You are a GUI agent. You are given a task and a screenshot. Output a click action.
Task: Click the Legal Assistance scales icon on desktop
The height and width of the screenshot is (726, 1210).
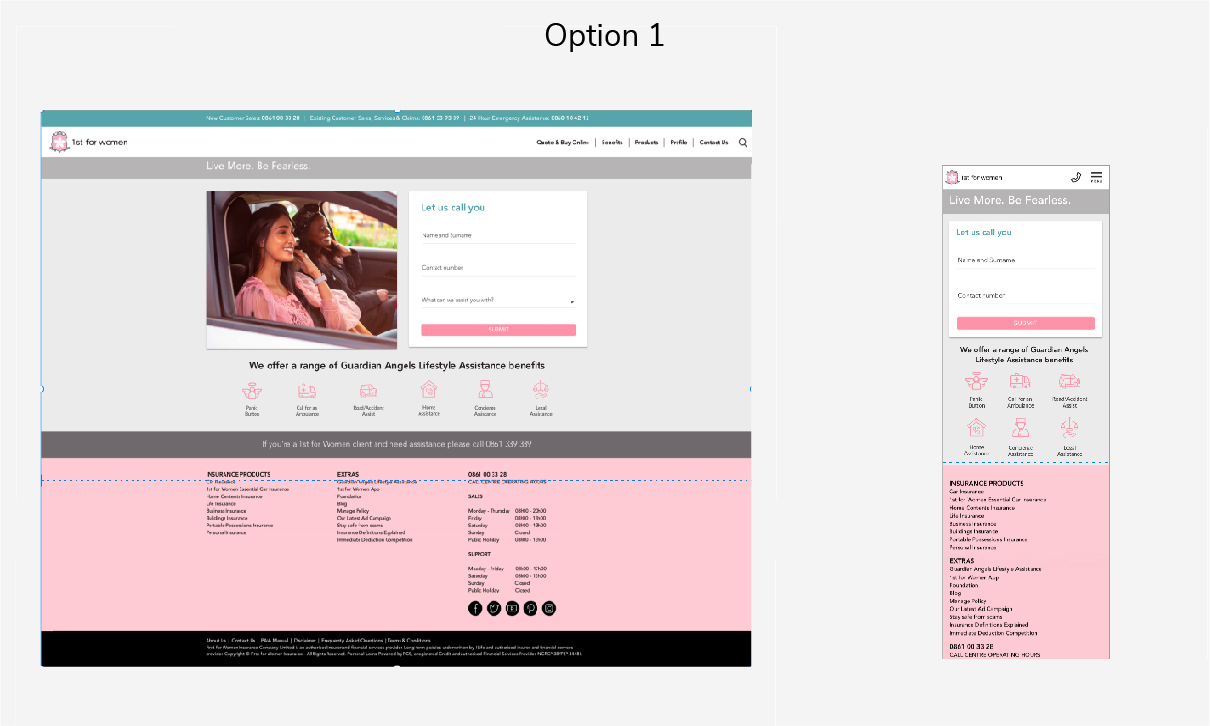(541, 390)
